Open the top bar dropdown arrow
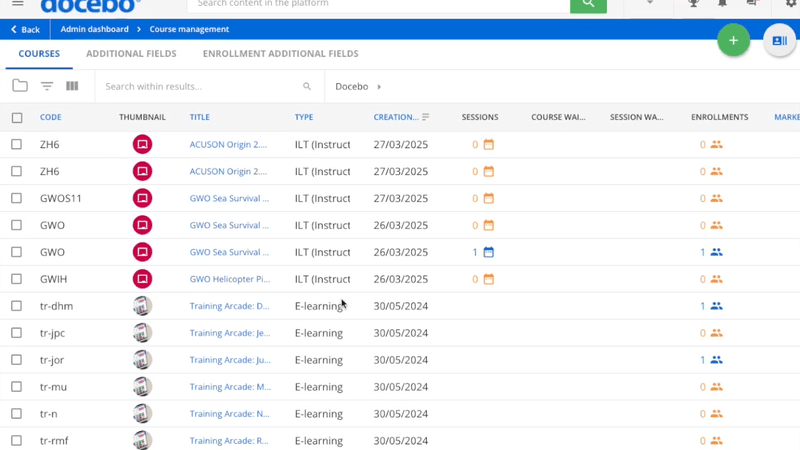Viewport: 800px width, 450px height. point(649,3)
